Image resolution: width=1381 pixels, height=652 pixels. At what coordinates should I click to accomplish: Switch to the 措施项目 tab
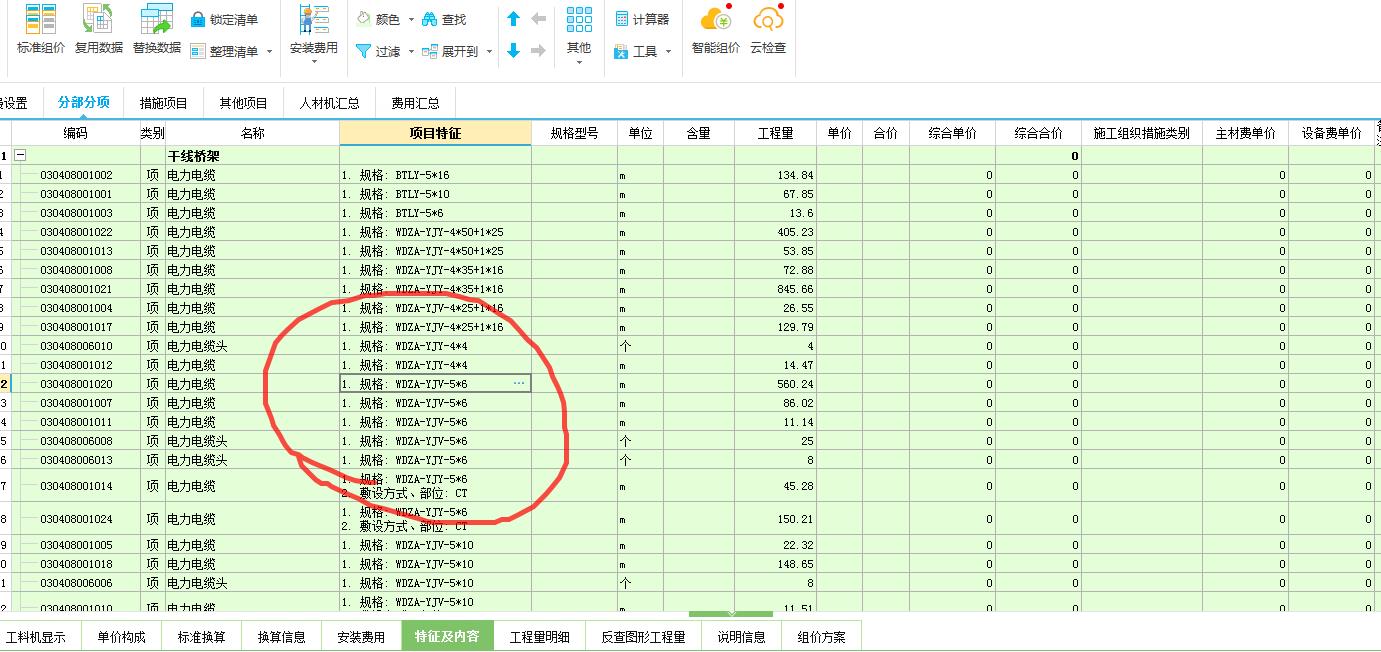(164, 103)
